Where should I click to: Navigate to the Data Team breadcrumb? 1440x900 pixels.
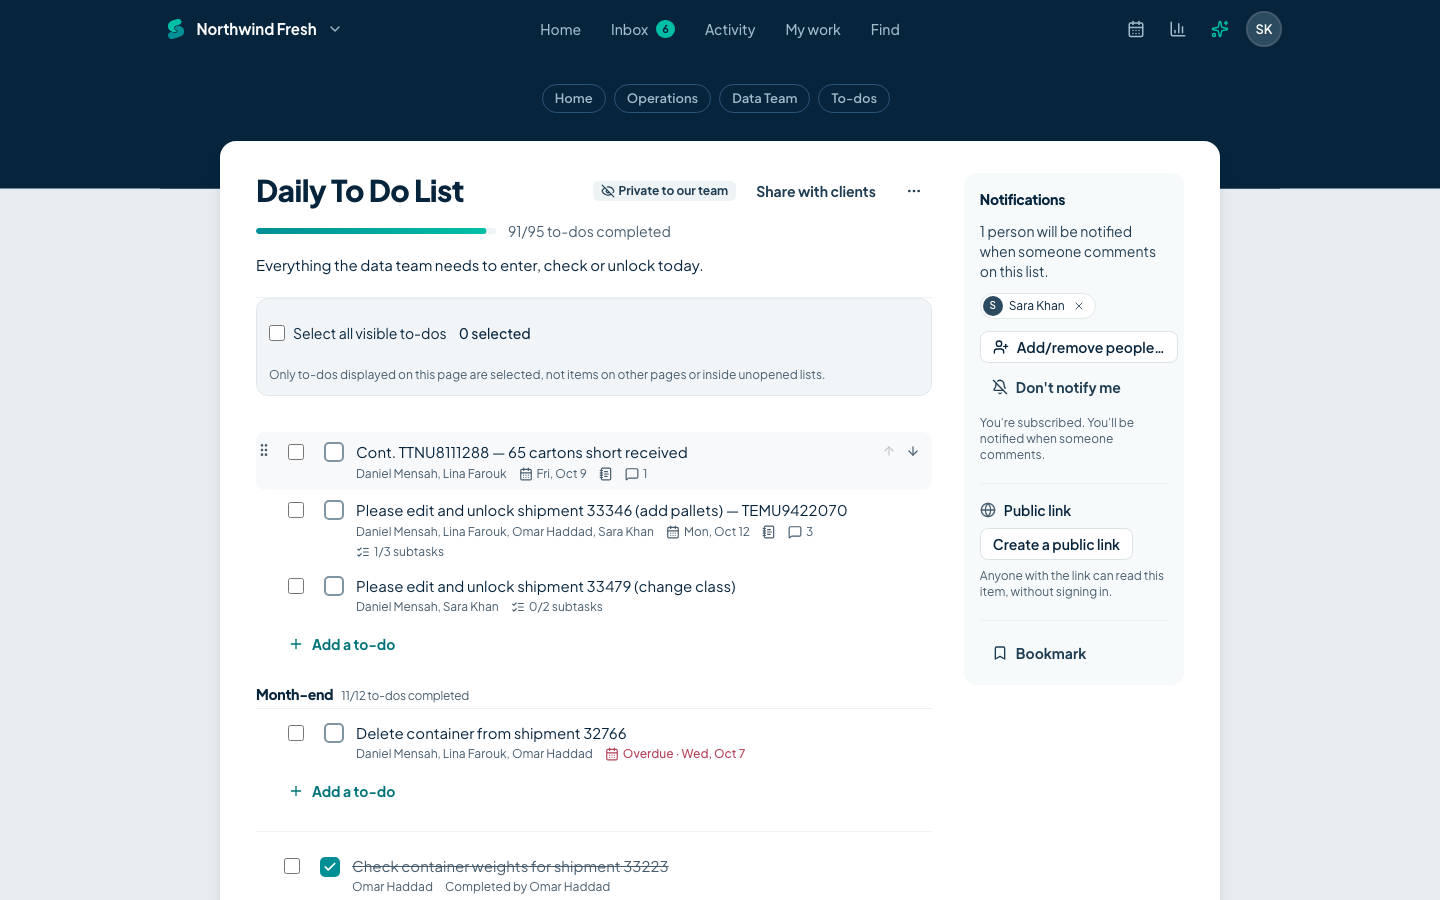pyautogui.click(x=765, y=98)
